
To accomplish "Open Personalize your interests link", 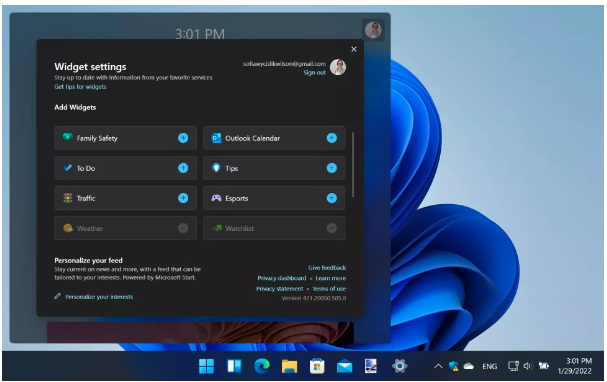I will pos(99,297).
